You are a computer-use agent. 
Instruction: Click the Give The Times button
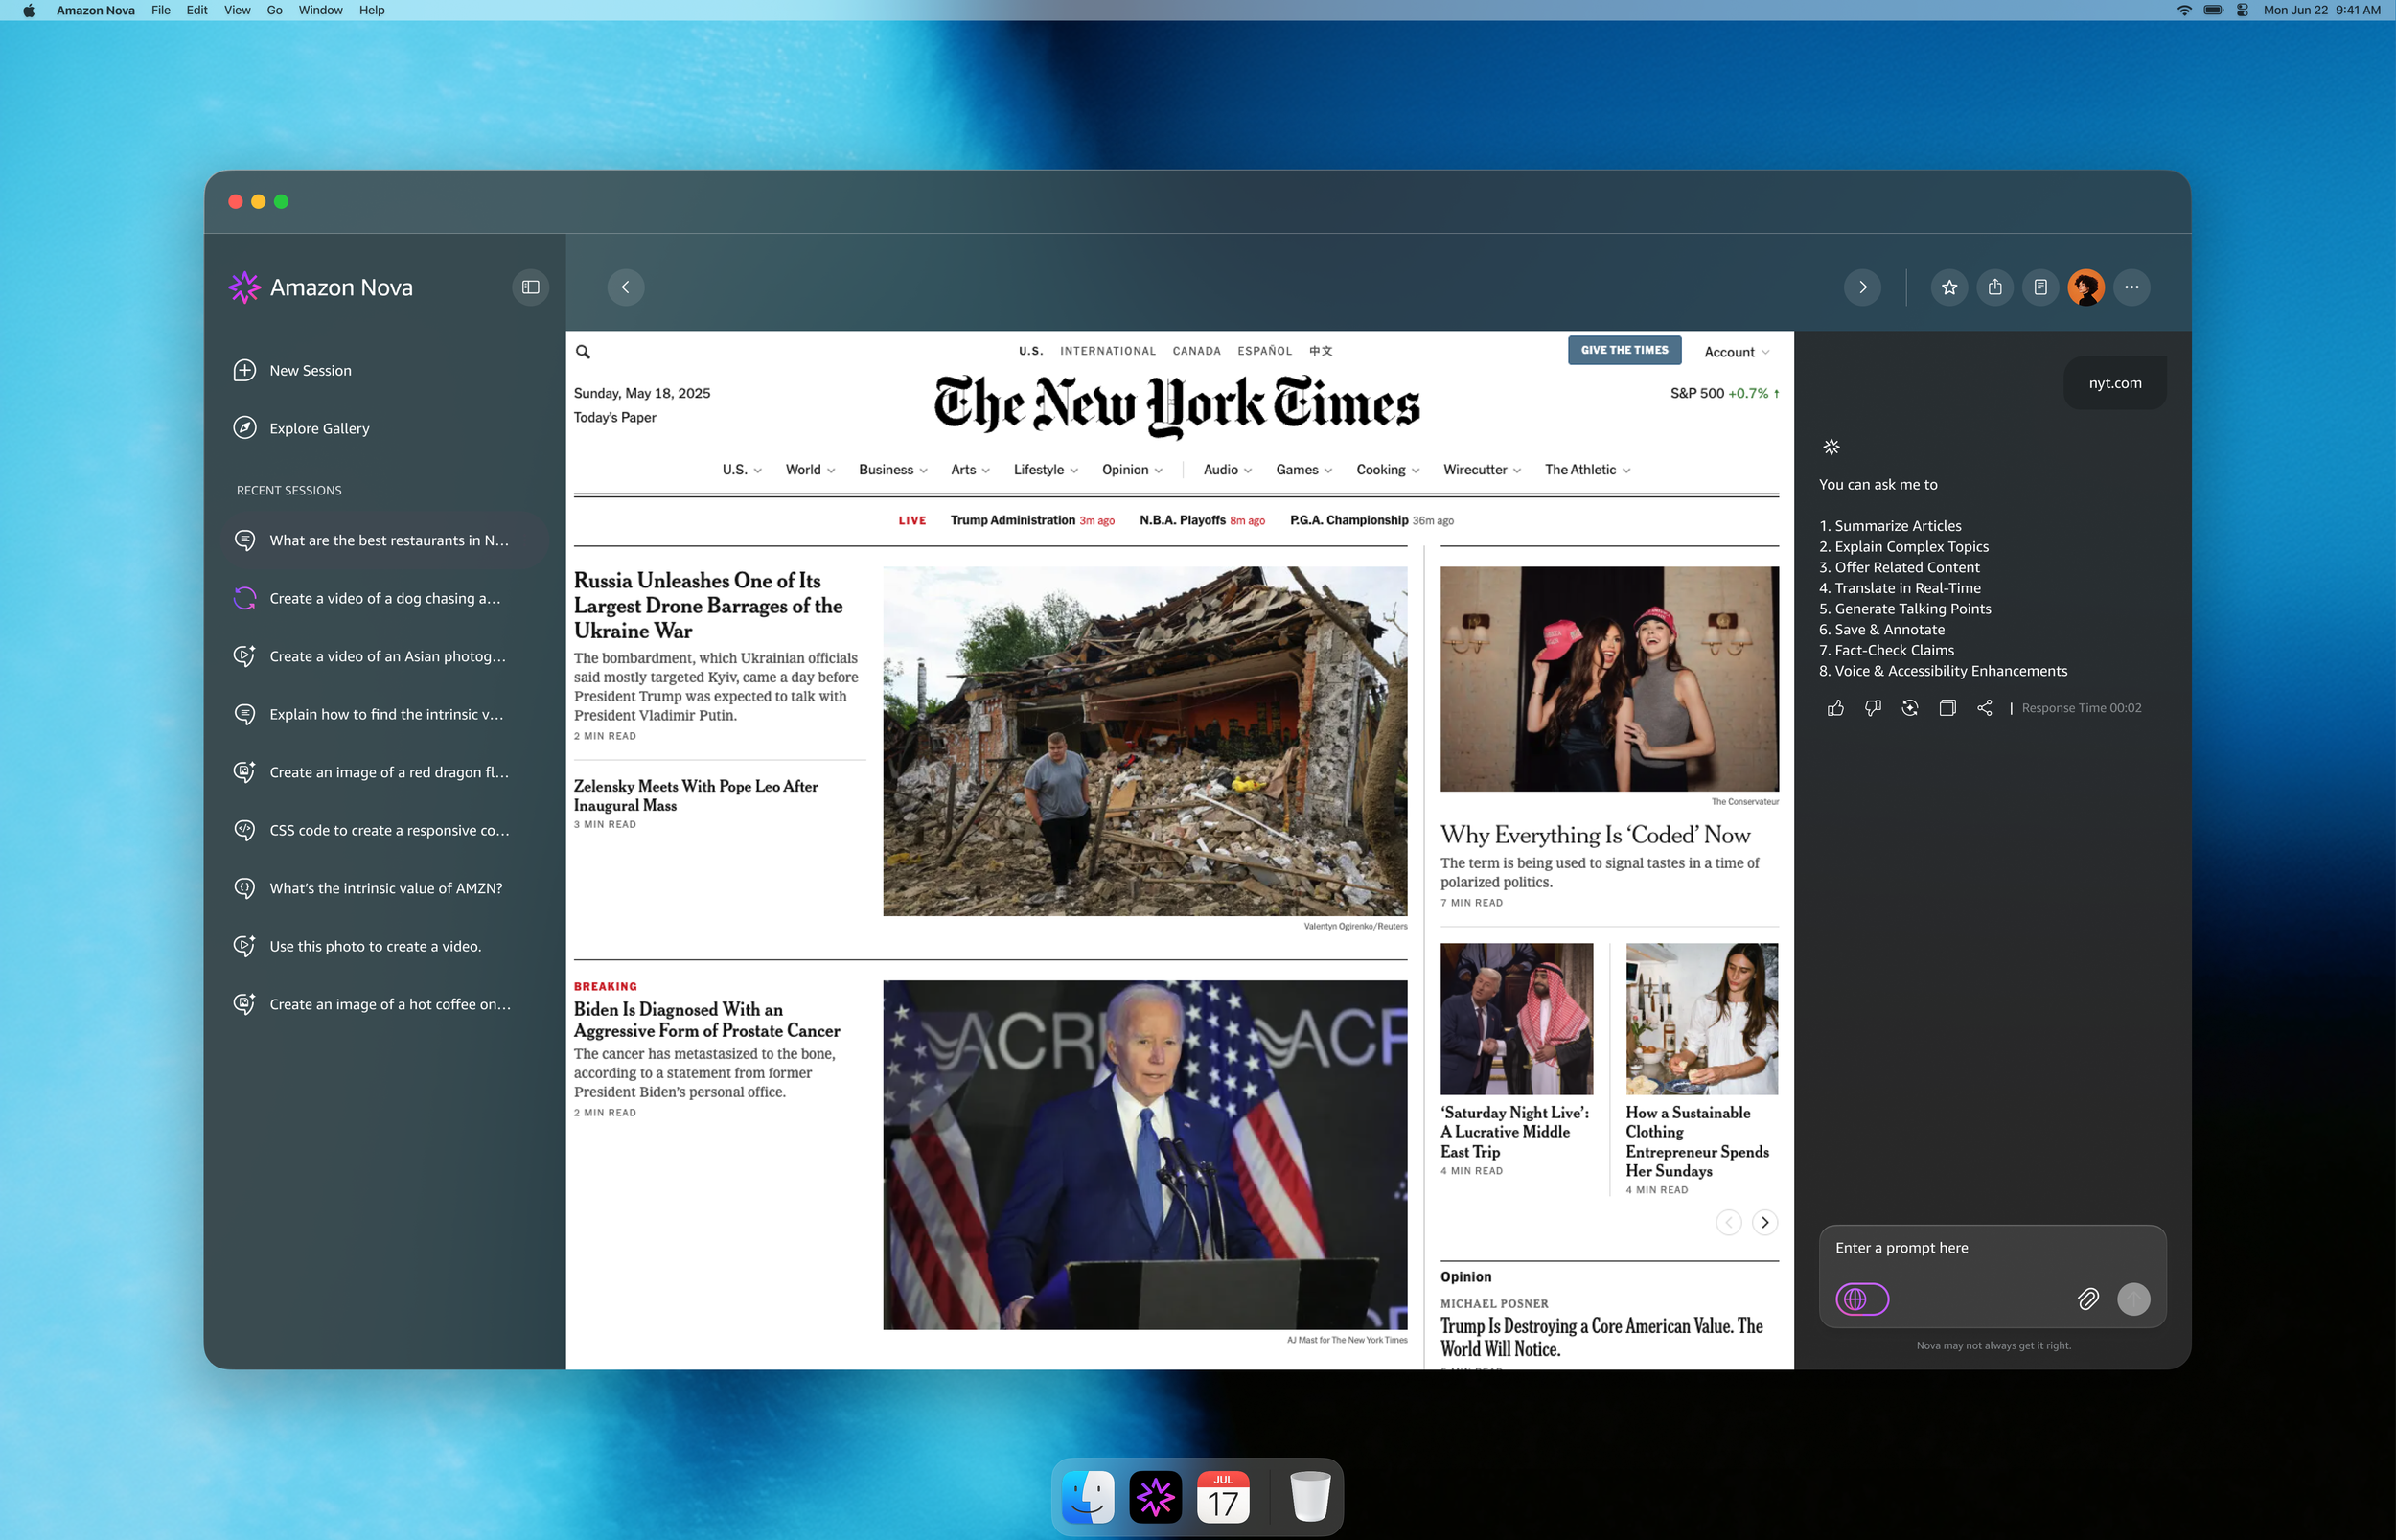[x=1625, y=350]
